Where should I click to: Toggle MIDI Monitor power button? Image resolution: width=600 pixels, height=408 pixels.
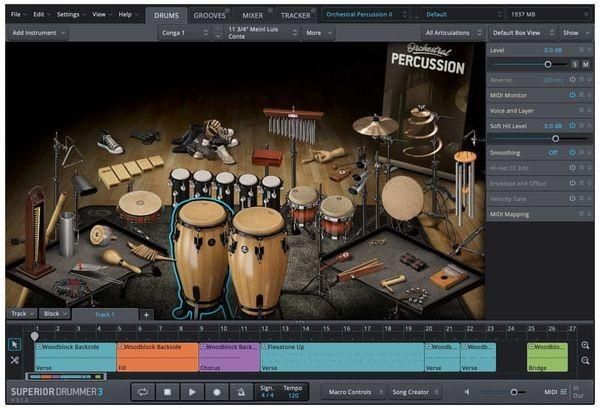[572, 95]
